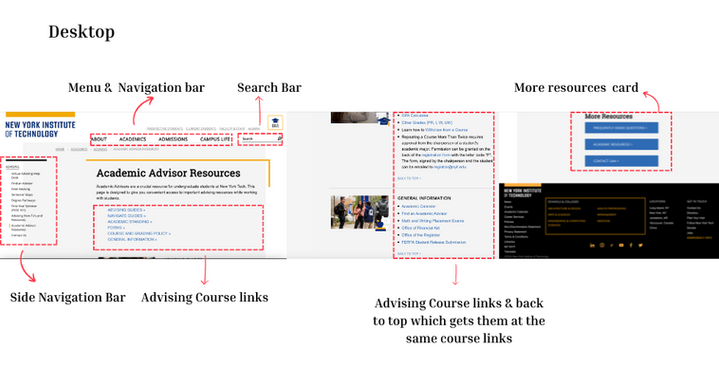Jump to Advising Guides section
Screen dimensions: 719x367
(126, 210)
